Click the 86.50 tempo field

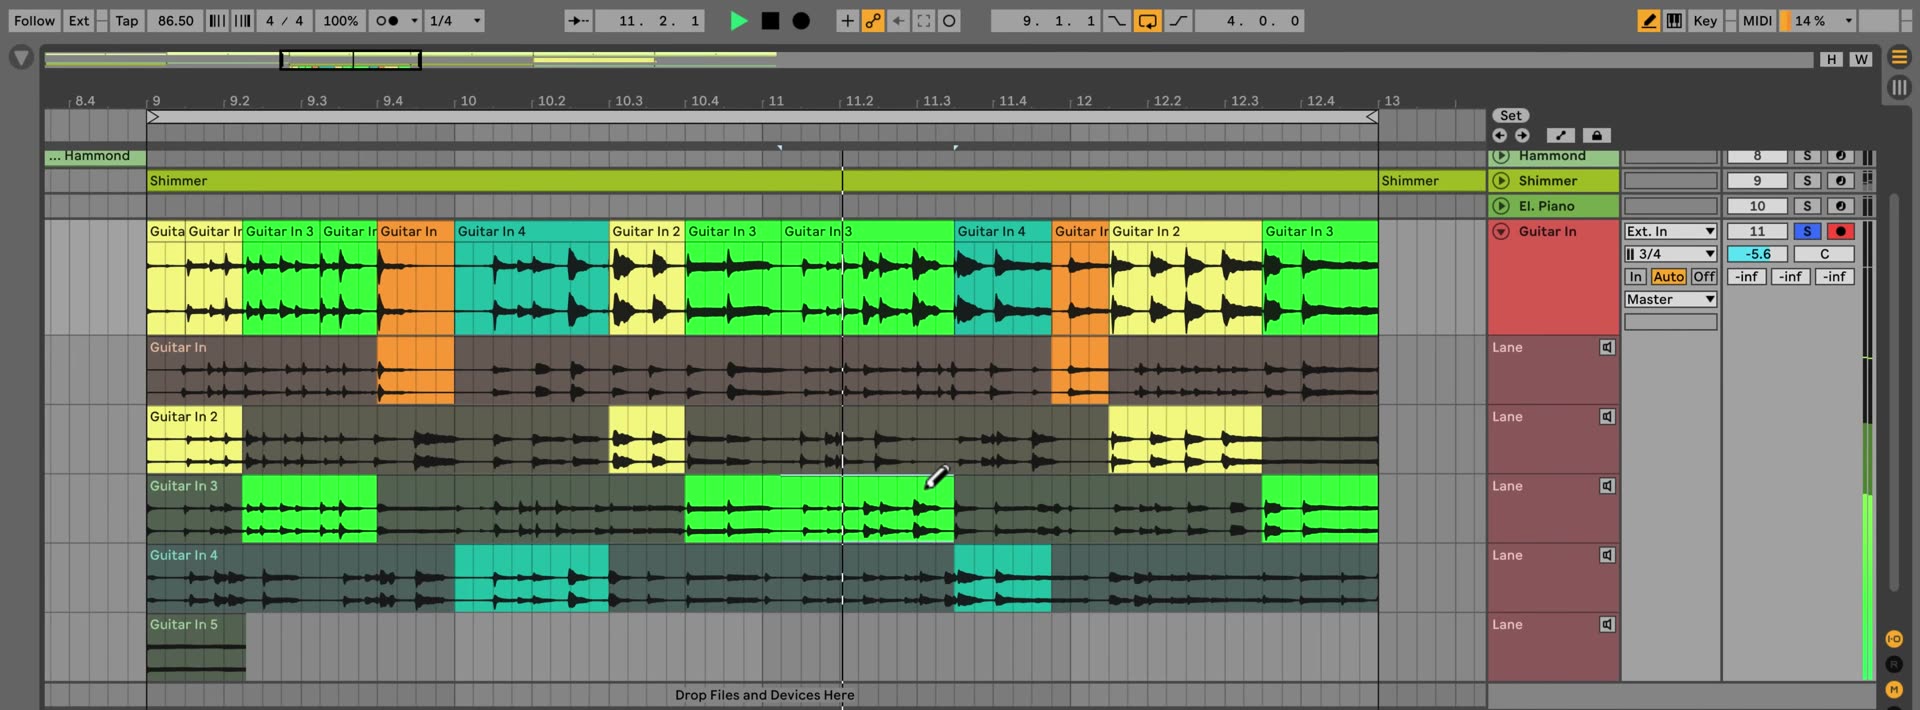(176, 20)
